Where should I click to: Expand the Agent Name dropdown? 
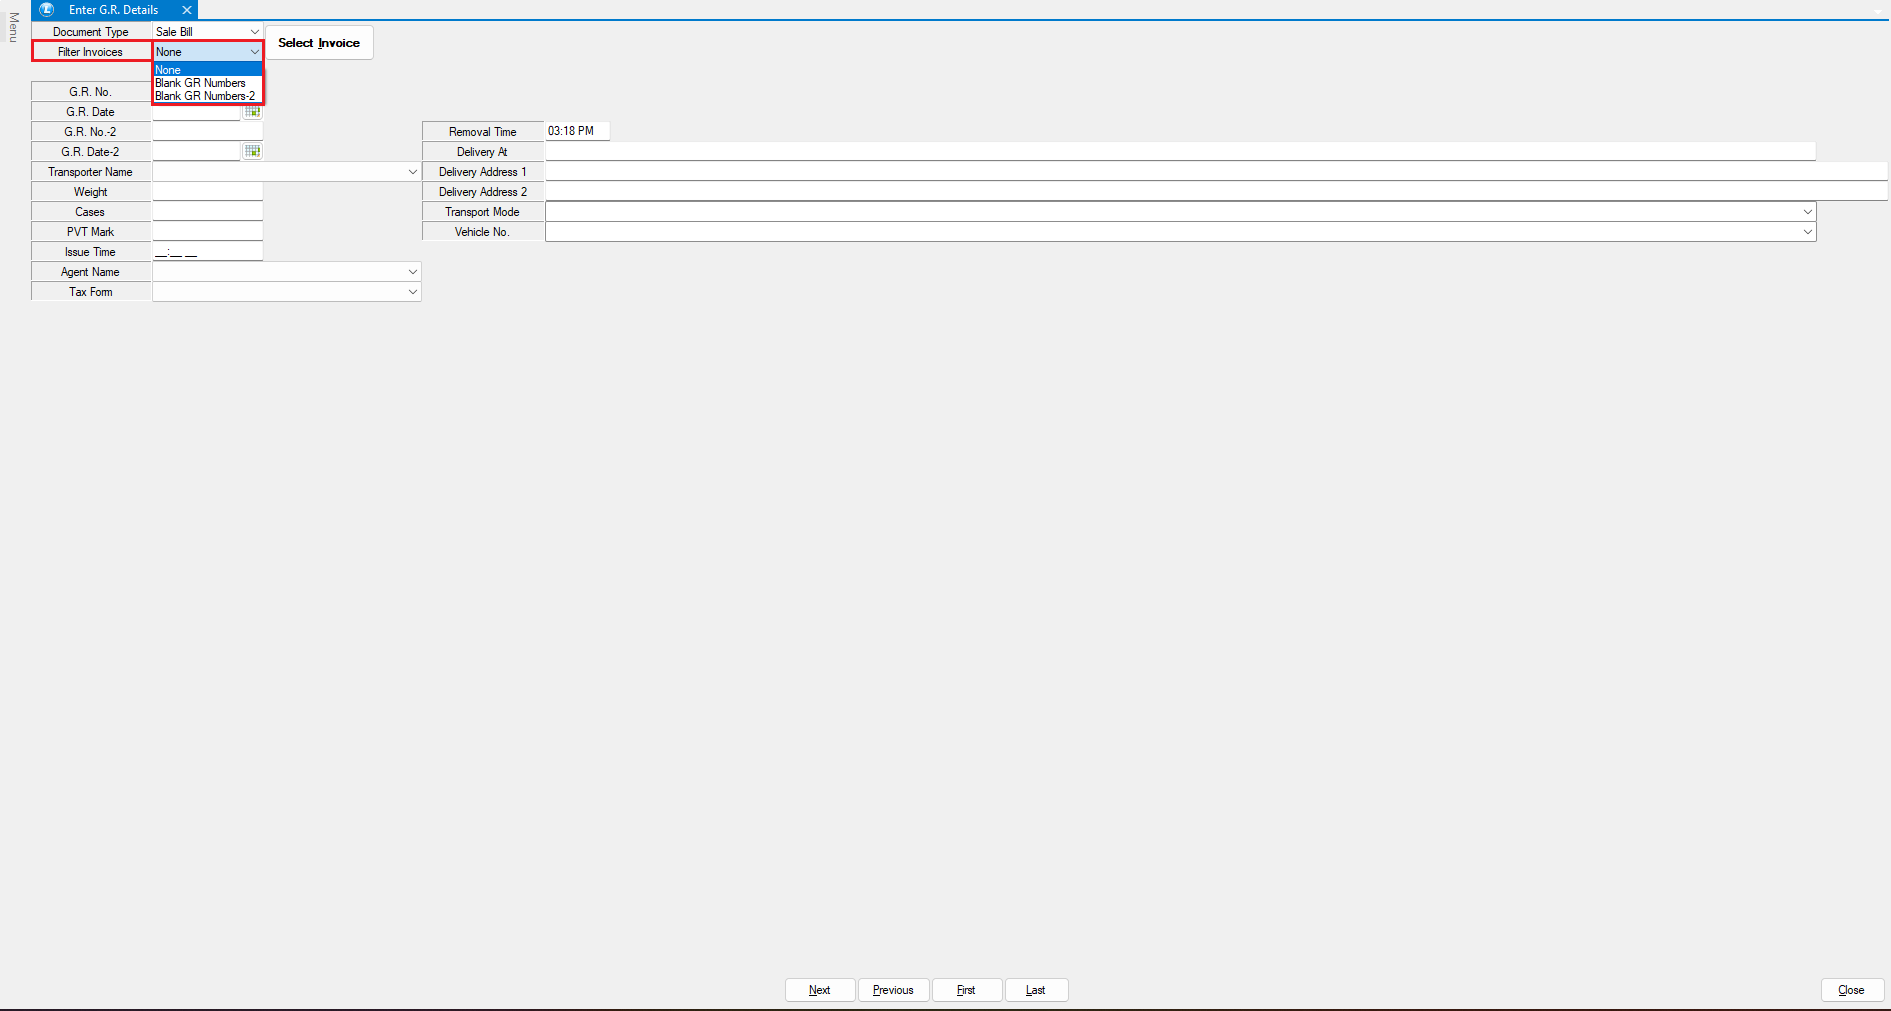coord(412,272)
